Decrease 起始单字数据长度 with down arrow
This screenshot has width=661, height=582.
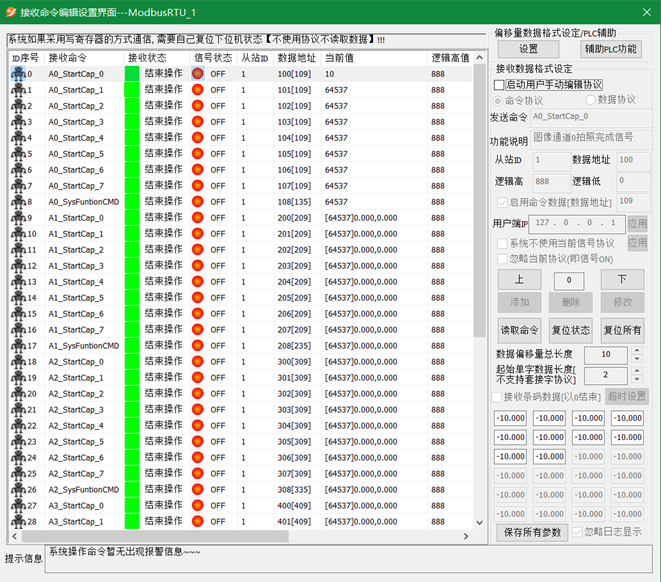pyautogui.click(x=637, y=380)
